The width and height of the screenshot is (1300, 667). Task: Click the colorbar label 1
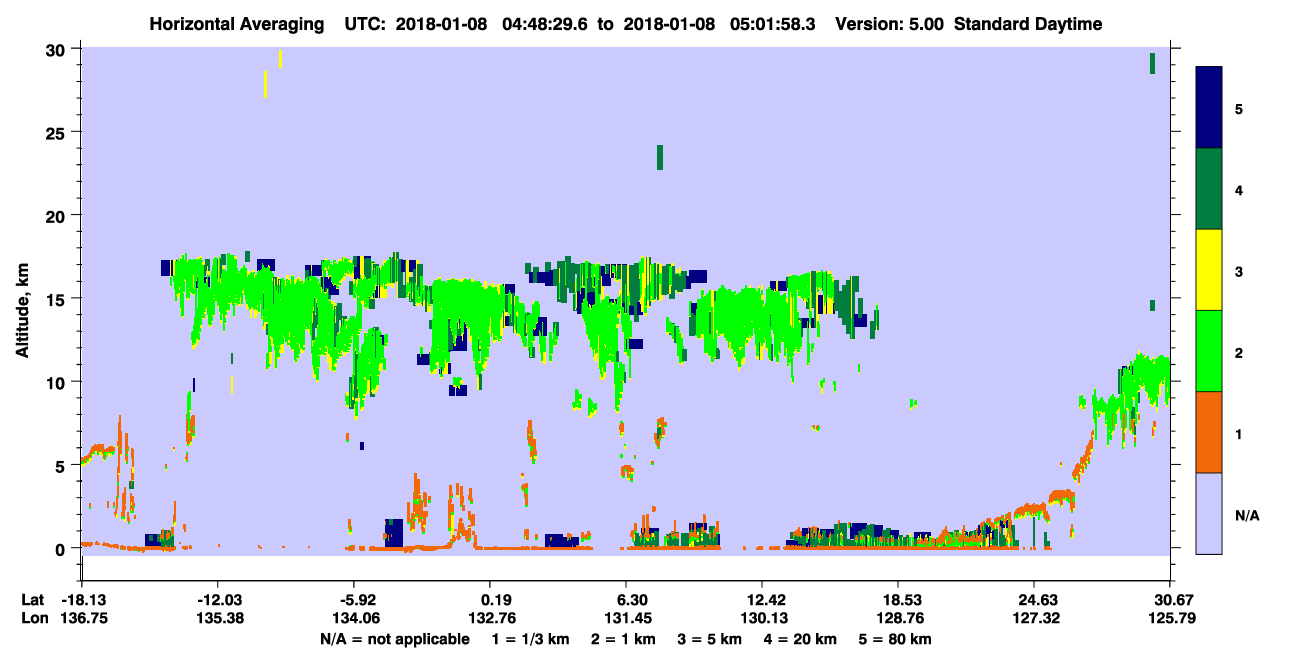(x=1239, y=434)
